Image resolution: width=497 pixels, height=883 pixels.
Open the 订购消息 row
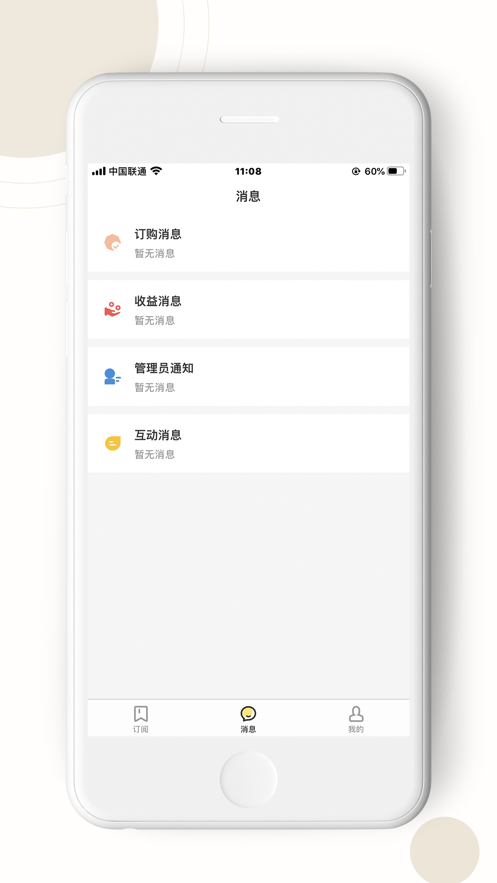coord(248,243)
